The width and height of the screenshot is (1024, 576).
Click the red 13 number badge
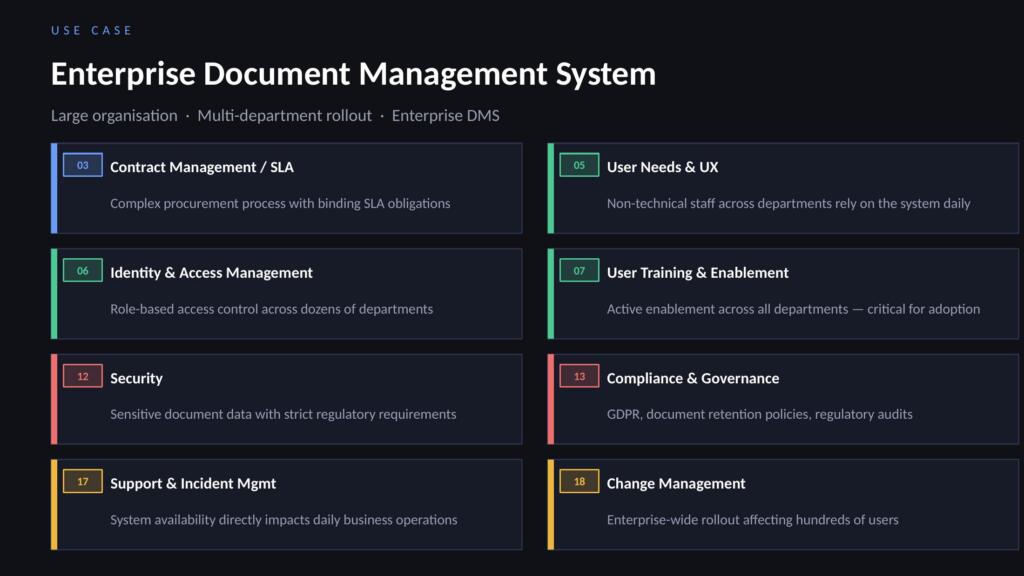tap(579, 377)
